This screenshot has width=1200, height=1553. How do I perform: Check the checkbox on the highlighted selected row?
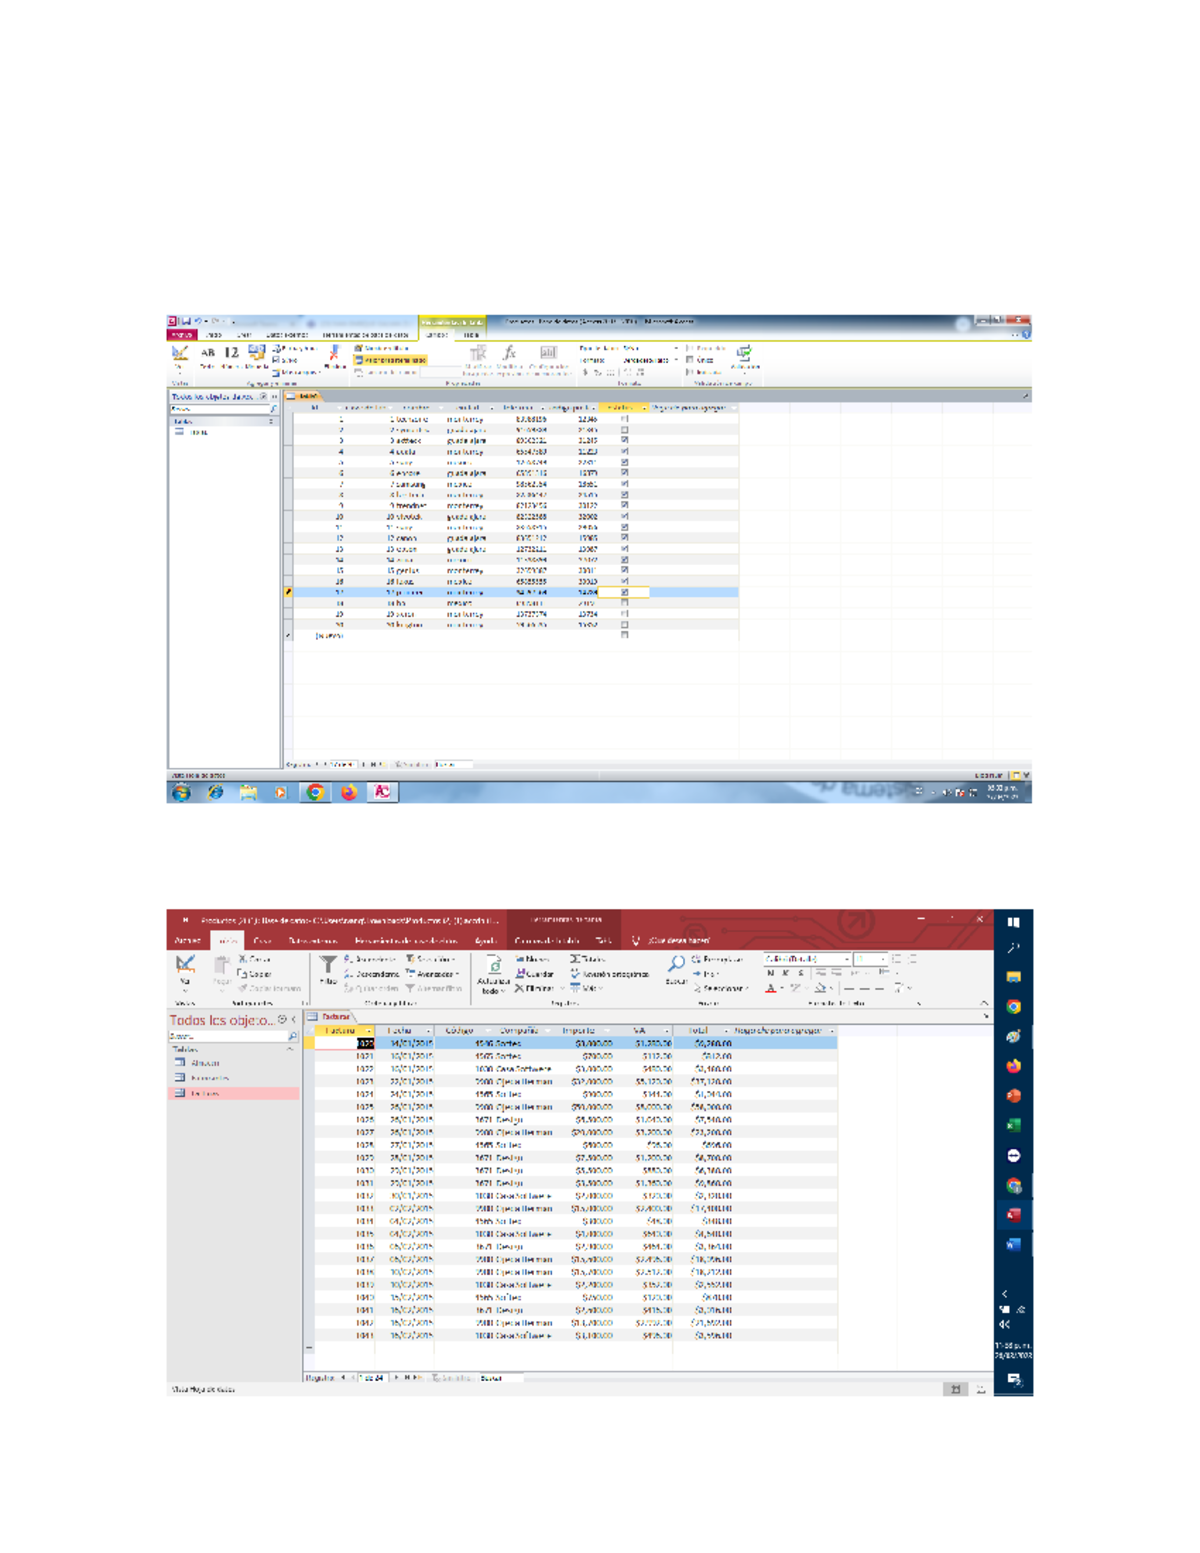(x=625, y=592)
